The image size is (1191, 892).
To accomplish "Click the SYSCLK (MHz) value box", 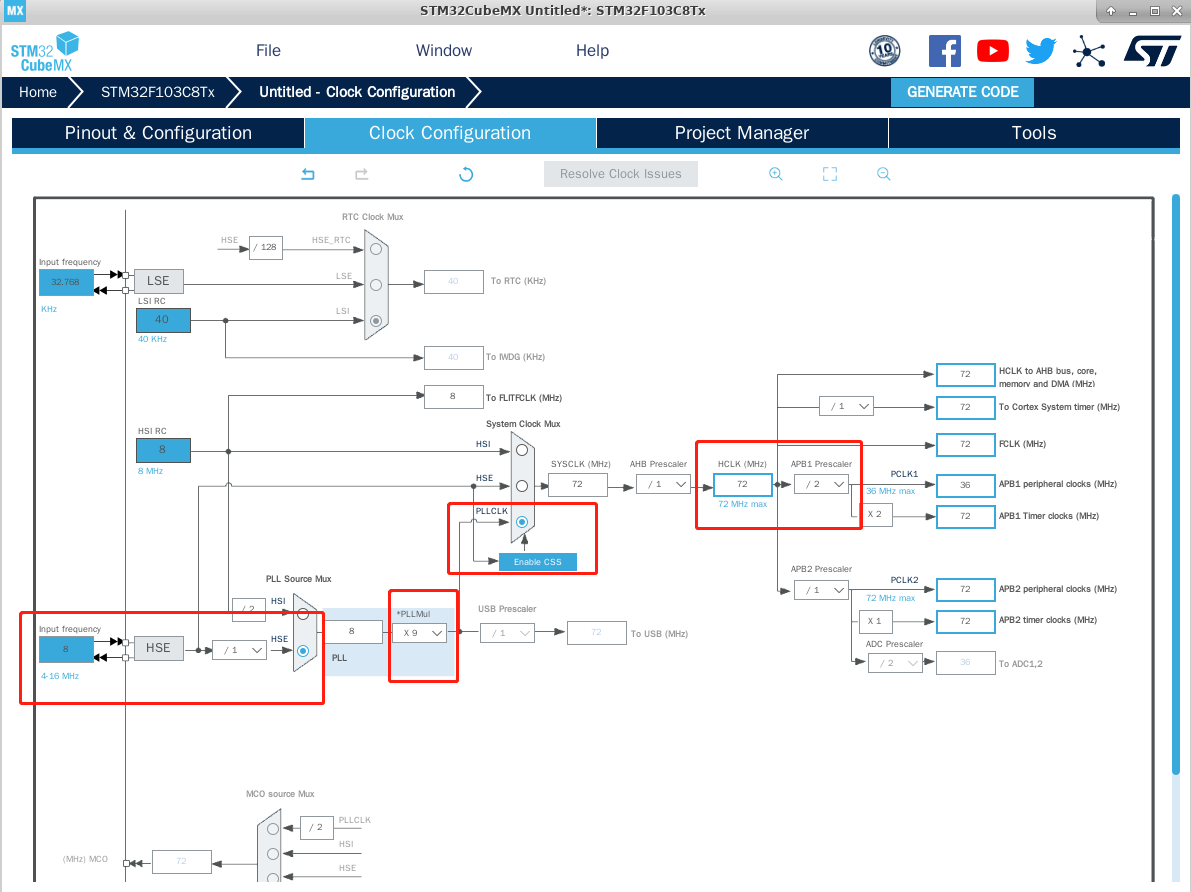I will pyautogui.click(x=577, y=484).
